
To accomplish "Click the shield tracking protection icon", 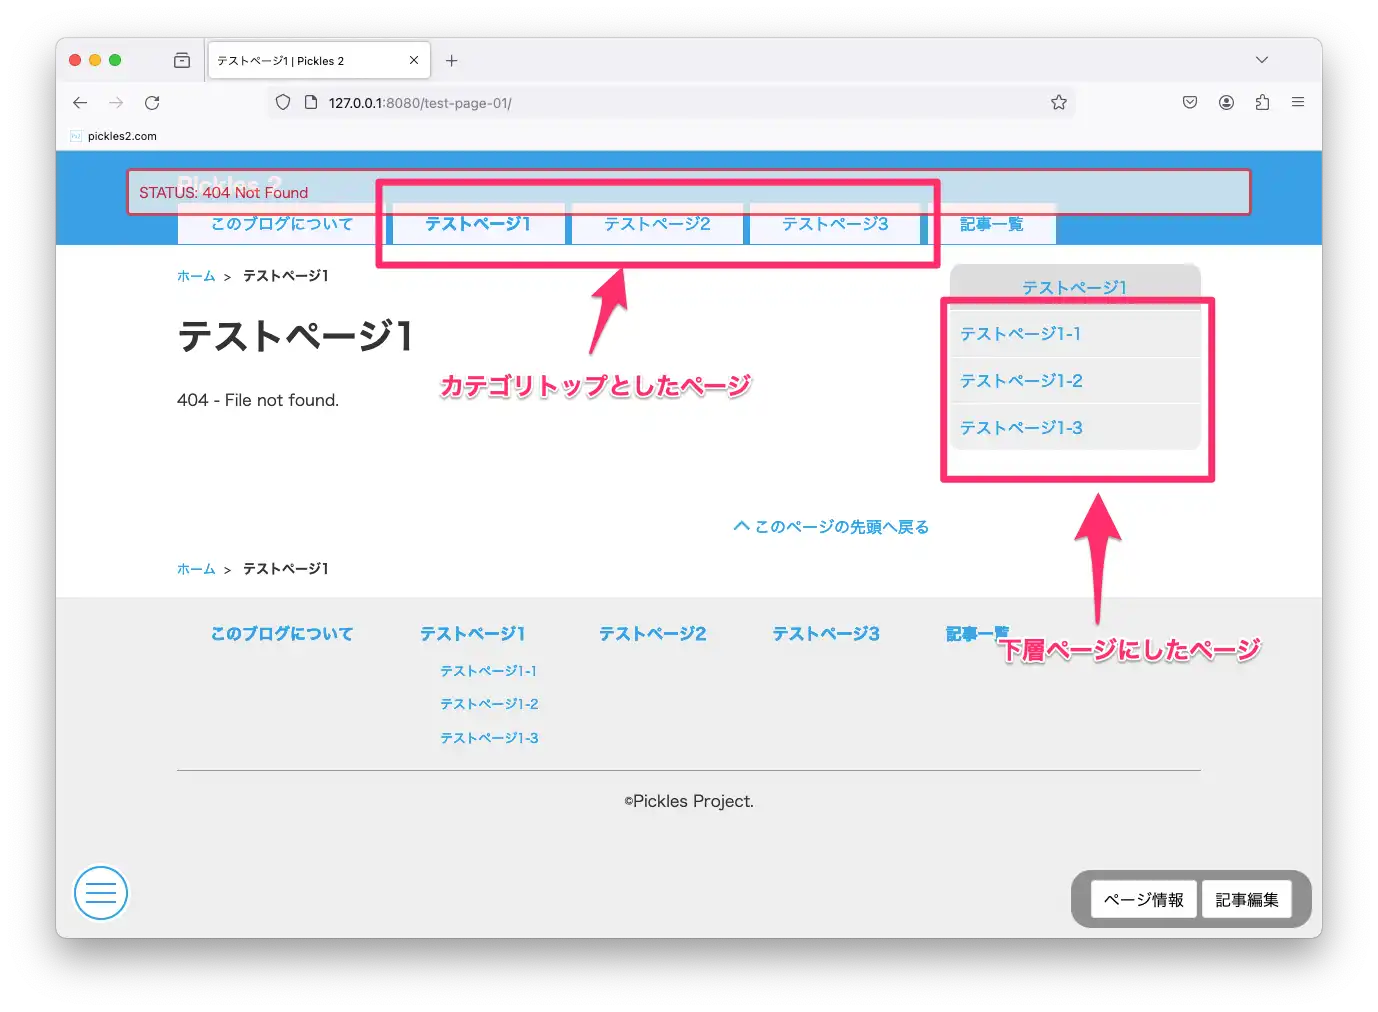I will [x=283, y=102].
